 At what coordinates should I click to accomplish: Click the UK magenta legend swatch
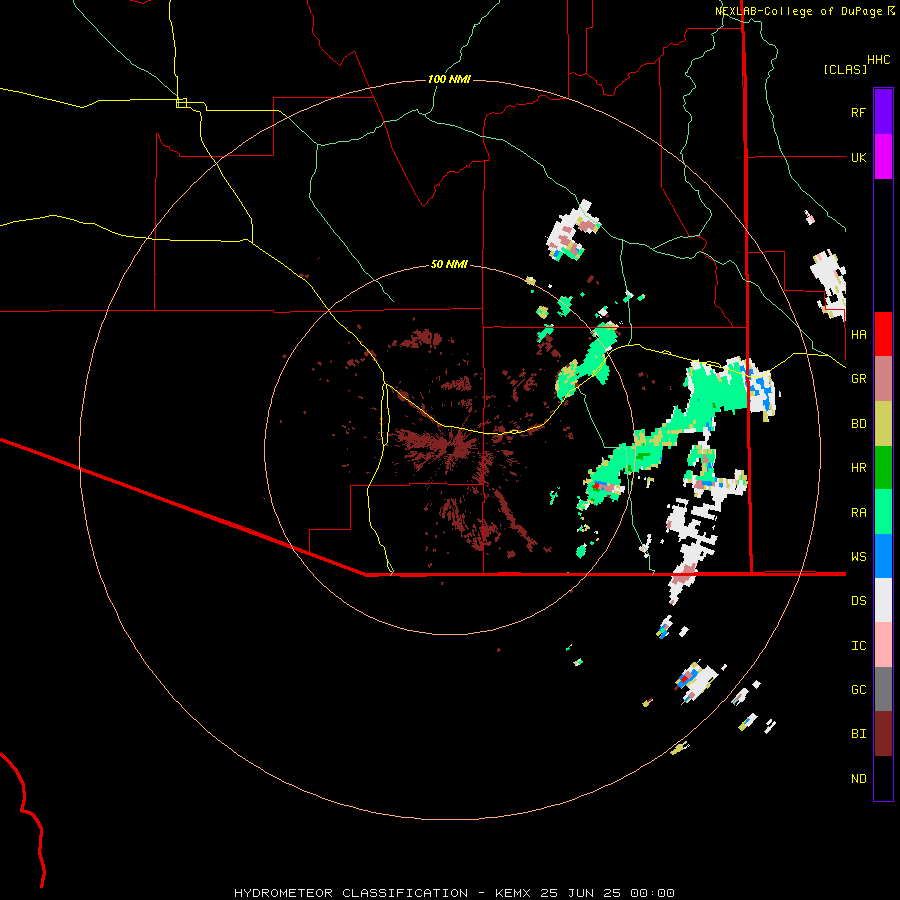pos(883,157)
